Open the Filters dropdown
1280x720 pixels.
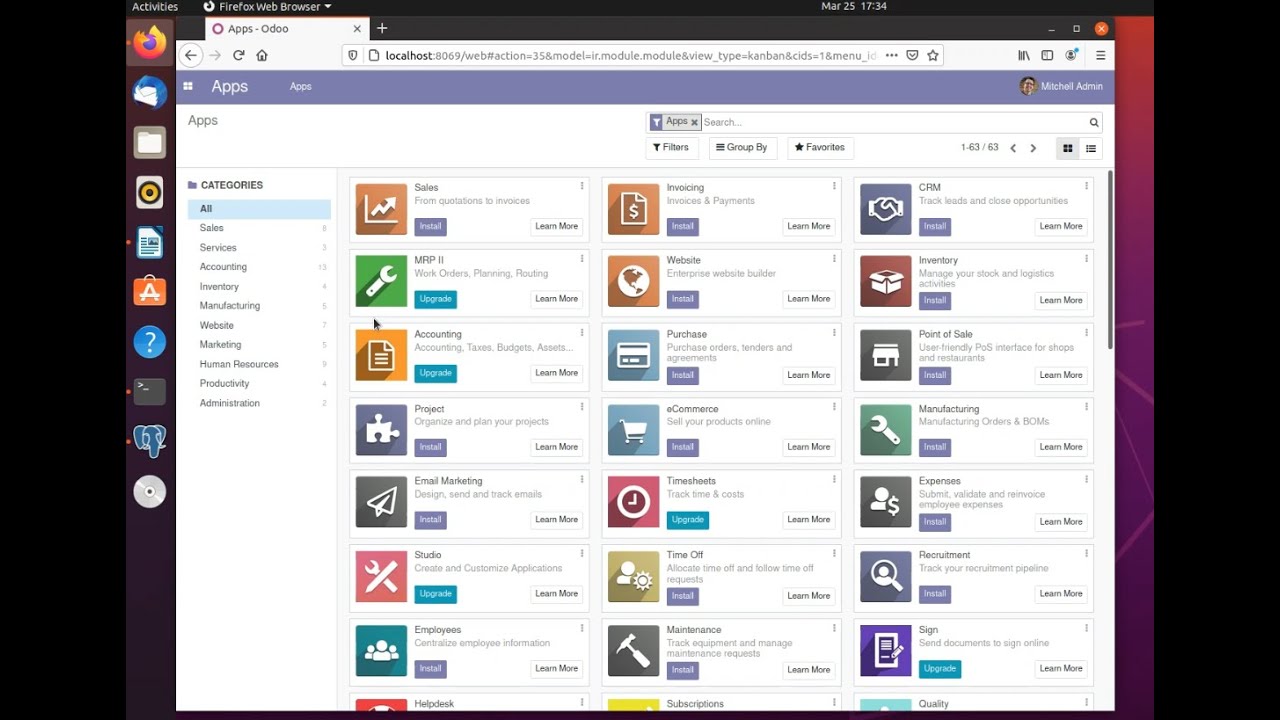(671, 148)
